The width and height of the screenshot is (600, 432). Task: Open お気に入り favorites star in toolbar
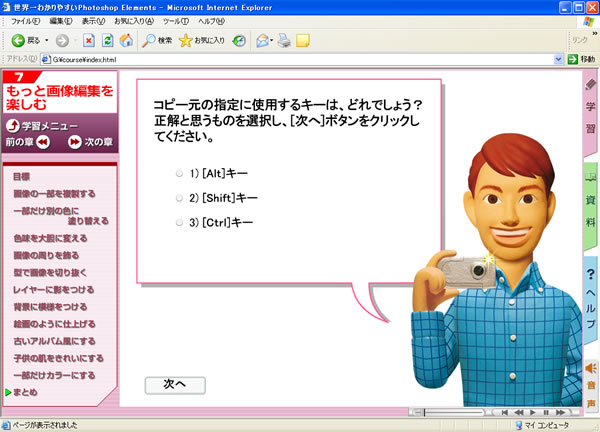click(x=201, y=41)
